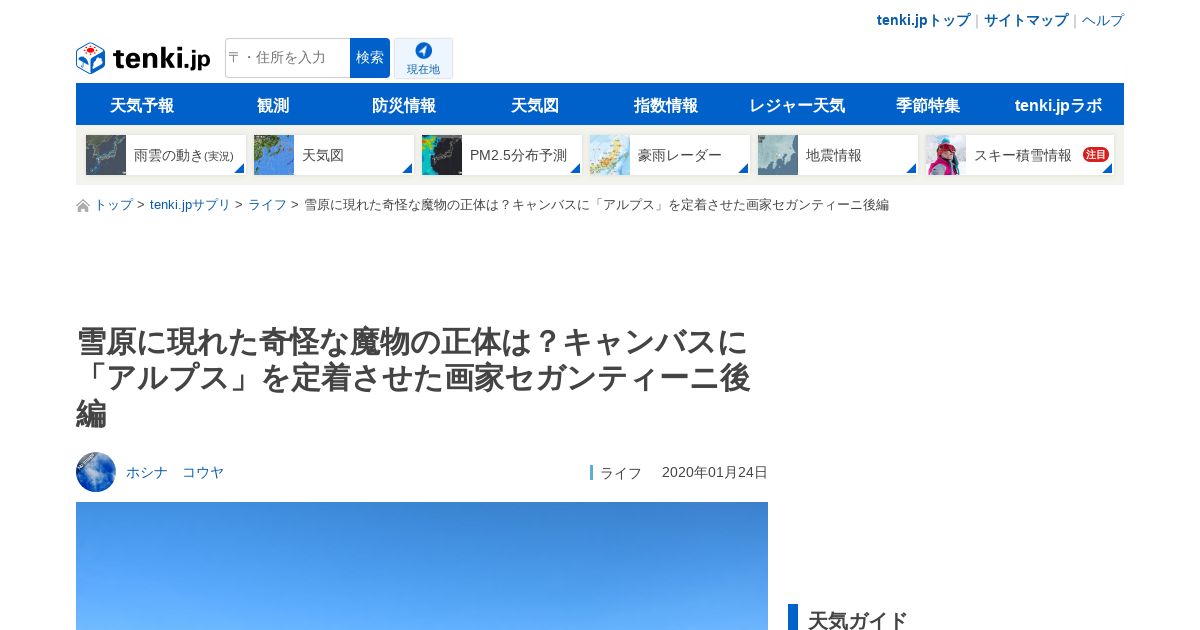The width and height of the screenshot is (1200, 630).
Task: Open 天気予報 navigation menu
Action: click(142, 105)
